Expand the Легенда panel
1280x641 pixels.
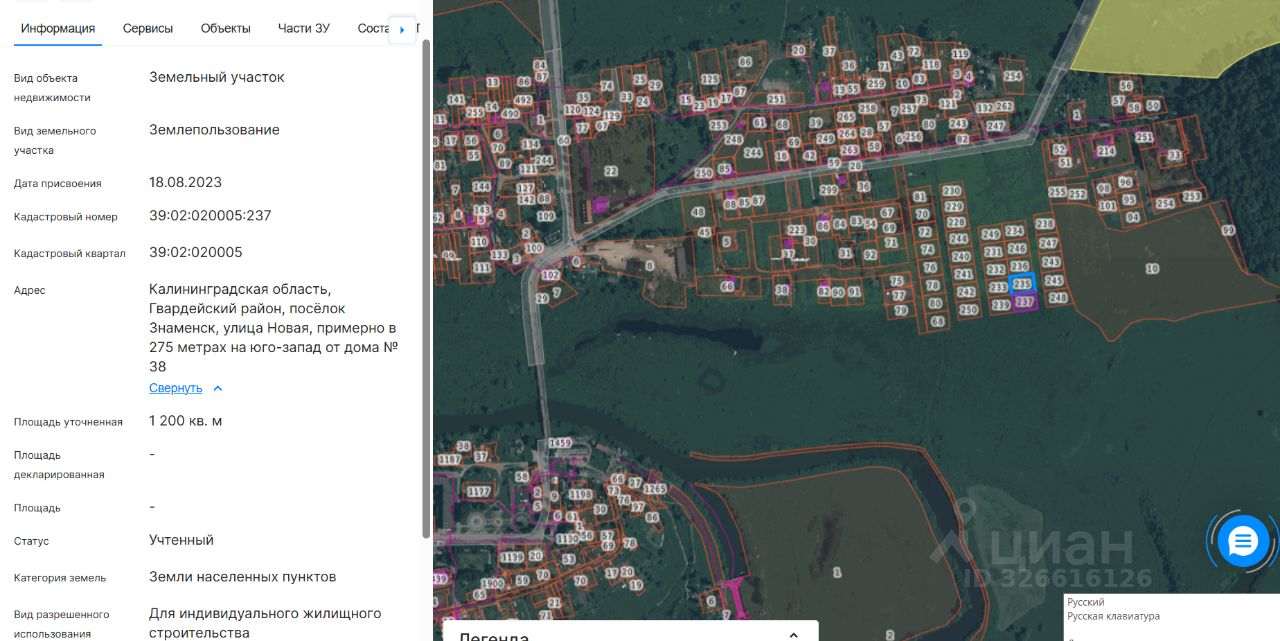coord(793,634)
